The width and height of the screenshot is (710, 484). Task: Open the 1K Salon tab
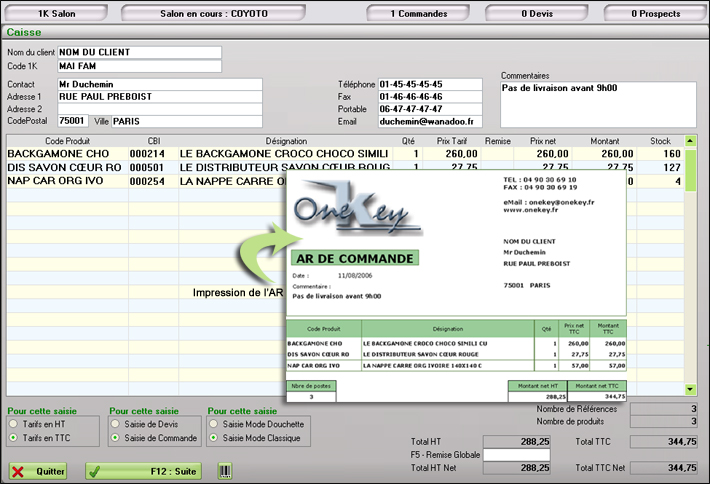(58, 14)
